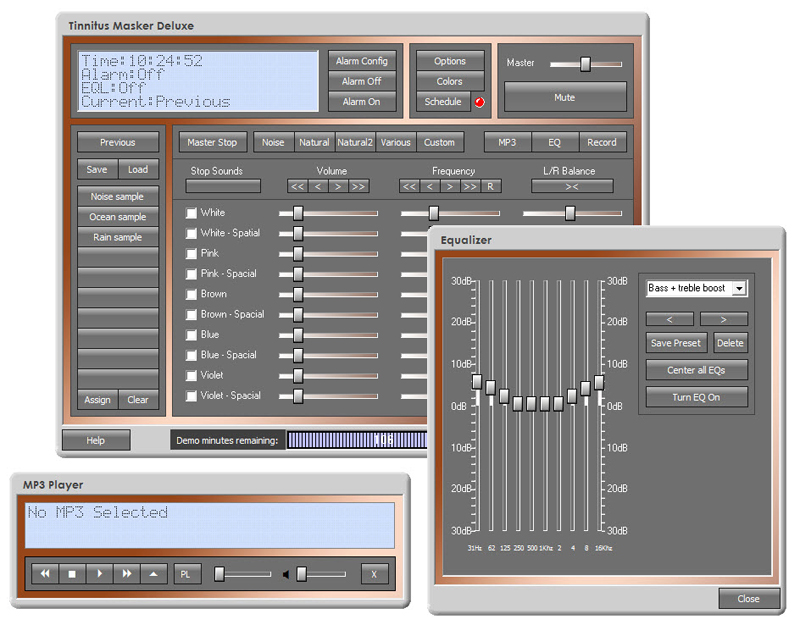This screenshot has width=800, height=625.
Task: Switch to the Various tab
Action: click(x=395, y=142)
